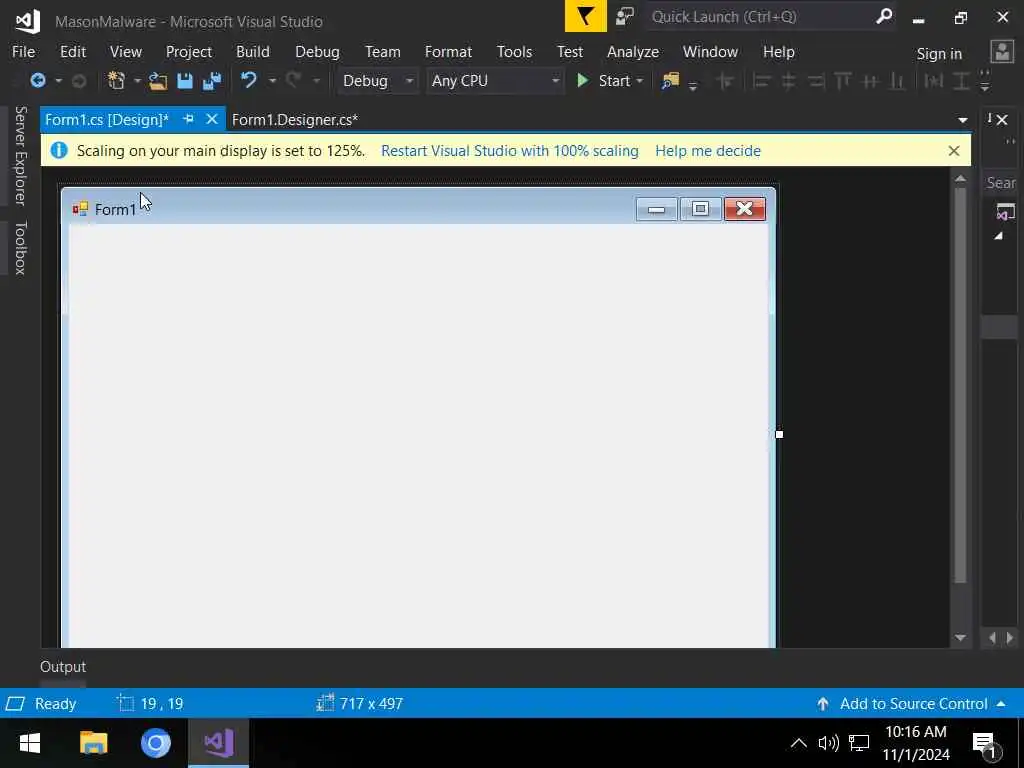Open the View menu
The height and width of the screenshot is (768, 1024).
click(125, 52)
